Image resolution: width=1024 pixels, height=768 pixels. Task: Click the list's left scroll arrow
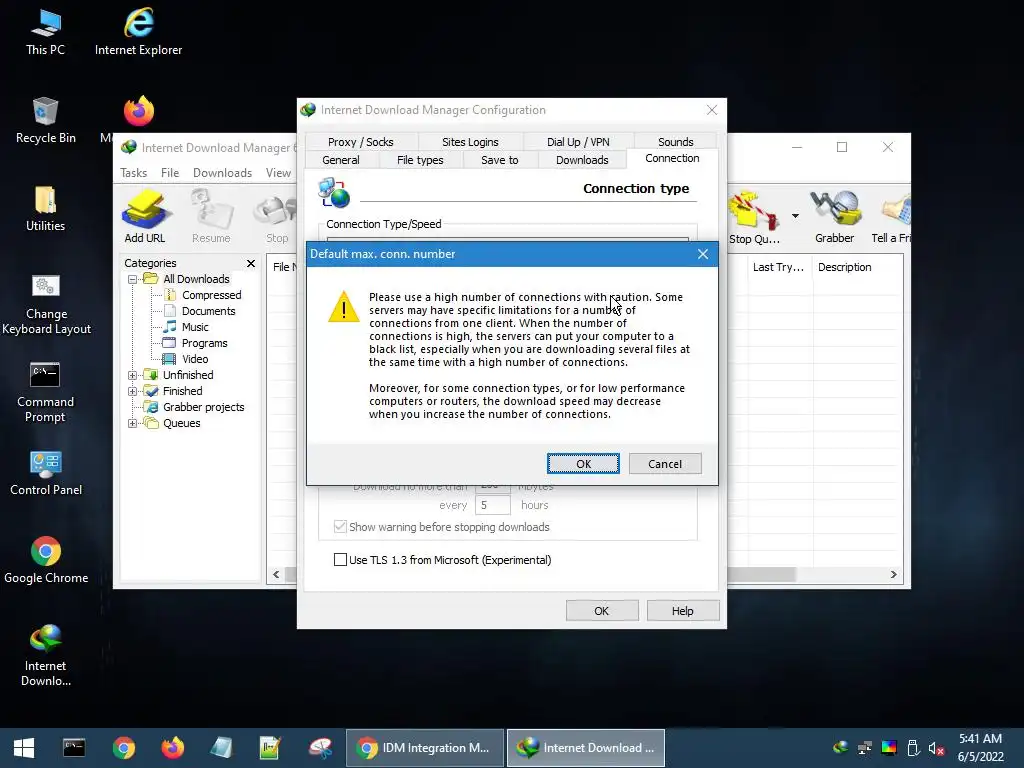tap(276, 575)
